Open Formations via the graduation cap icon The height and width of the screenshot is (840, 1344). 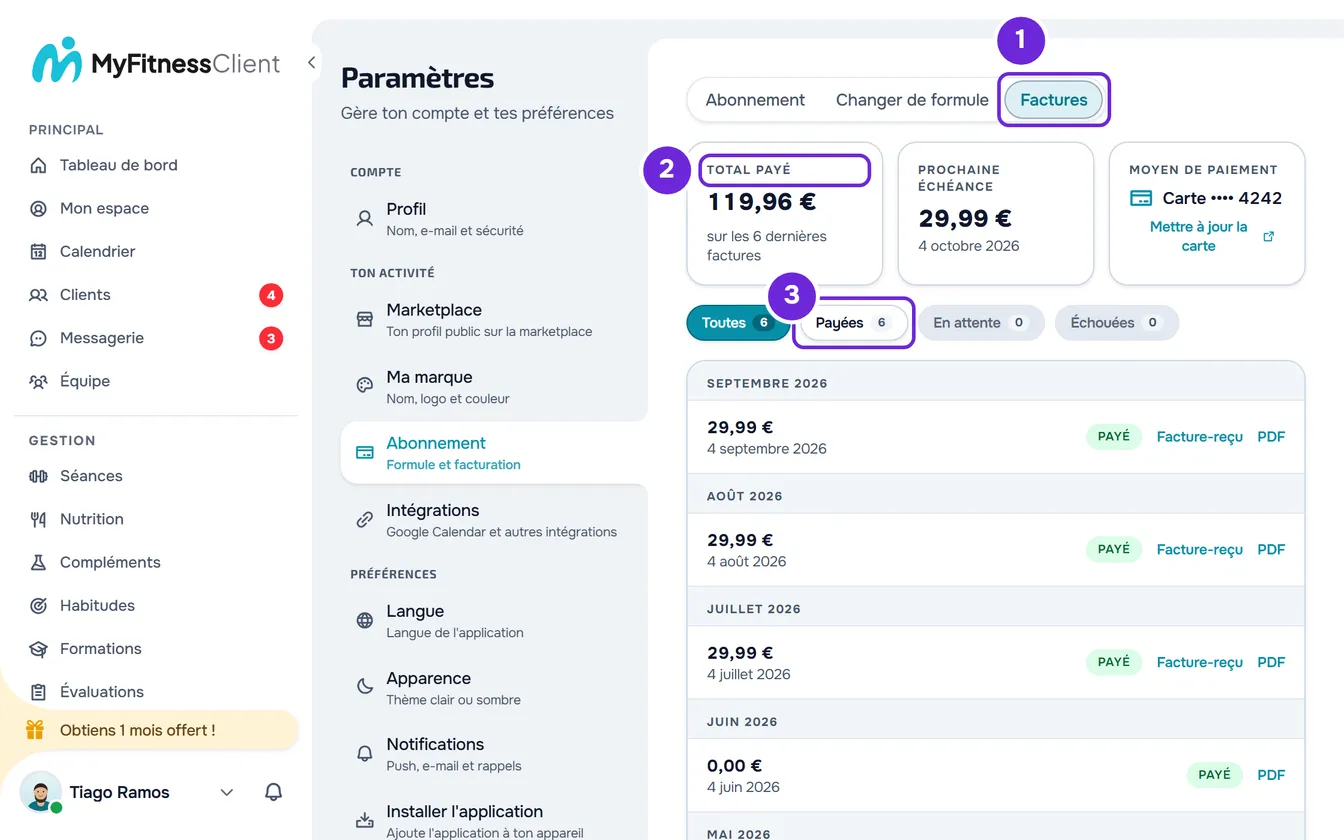(38, 648)
